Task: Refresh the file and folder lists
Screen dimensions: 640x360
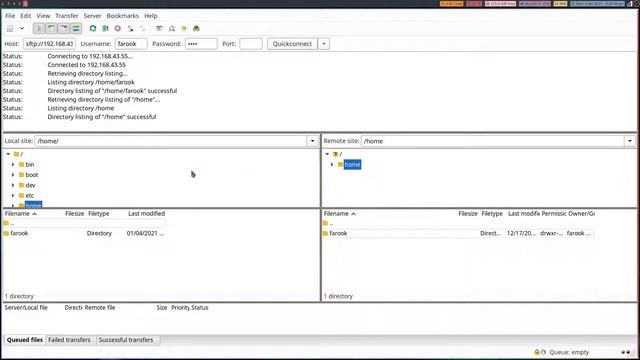Action: tap(93, 29)
